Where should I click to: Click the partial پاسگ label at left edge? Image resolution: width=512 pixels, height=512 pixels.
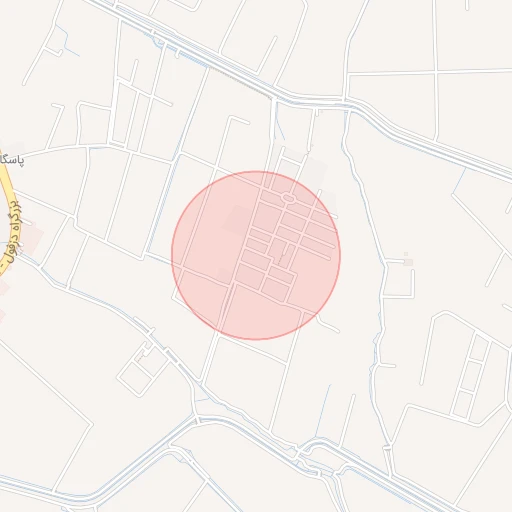12,160
